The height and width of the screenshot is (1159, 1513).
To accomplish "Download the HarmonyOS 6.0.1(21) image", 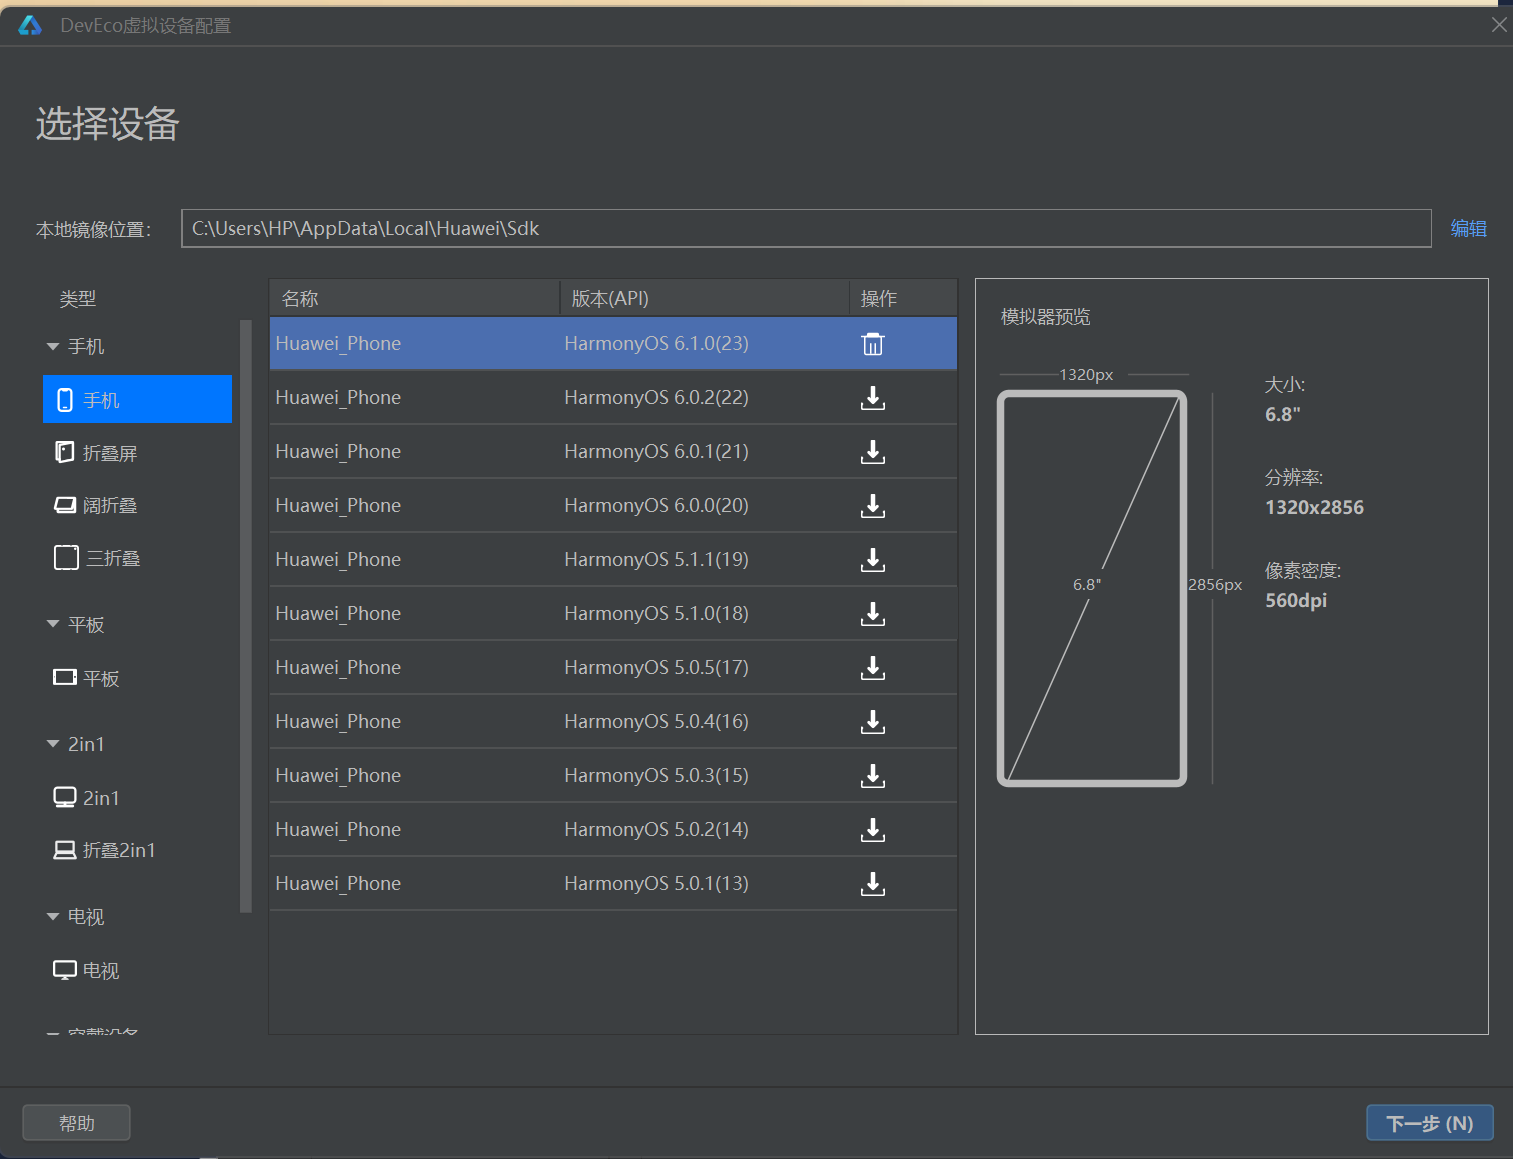I will click(873, 452).
